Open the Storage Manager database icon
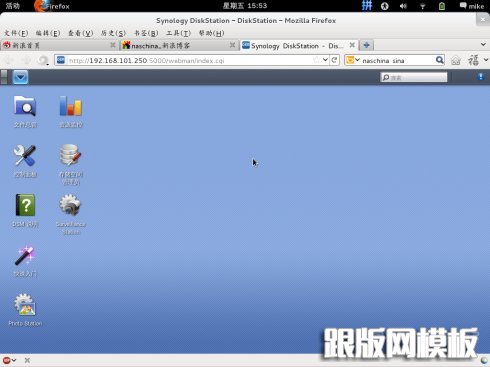 click(70, 155)
